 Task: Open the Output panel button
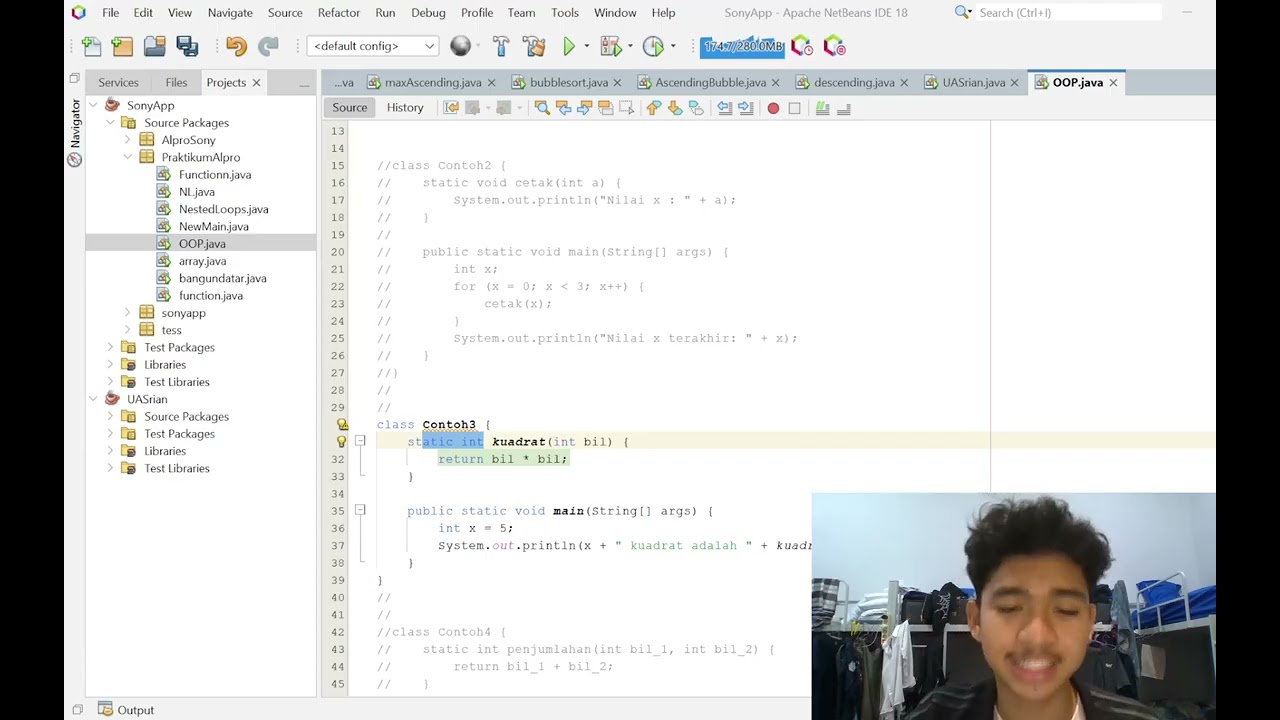[x=126, y=710]
